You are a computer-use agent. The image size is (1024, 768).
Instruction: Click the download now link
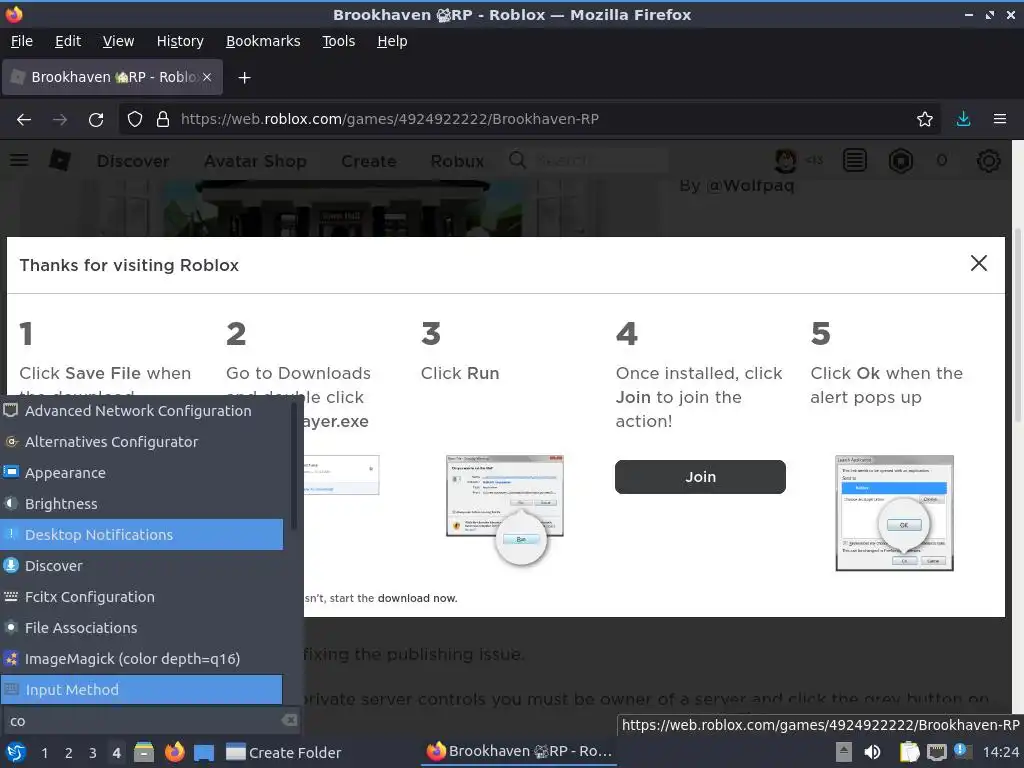(417, 598)
